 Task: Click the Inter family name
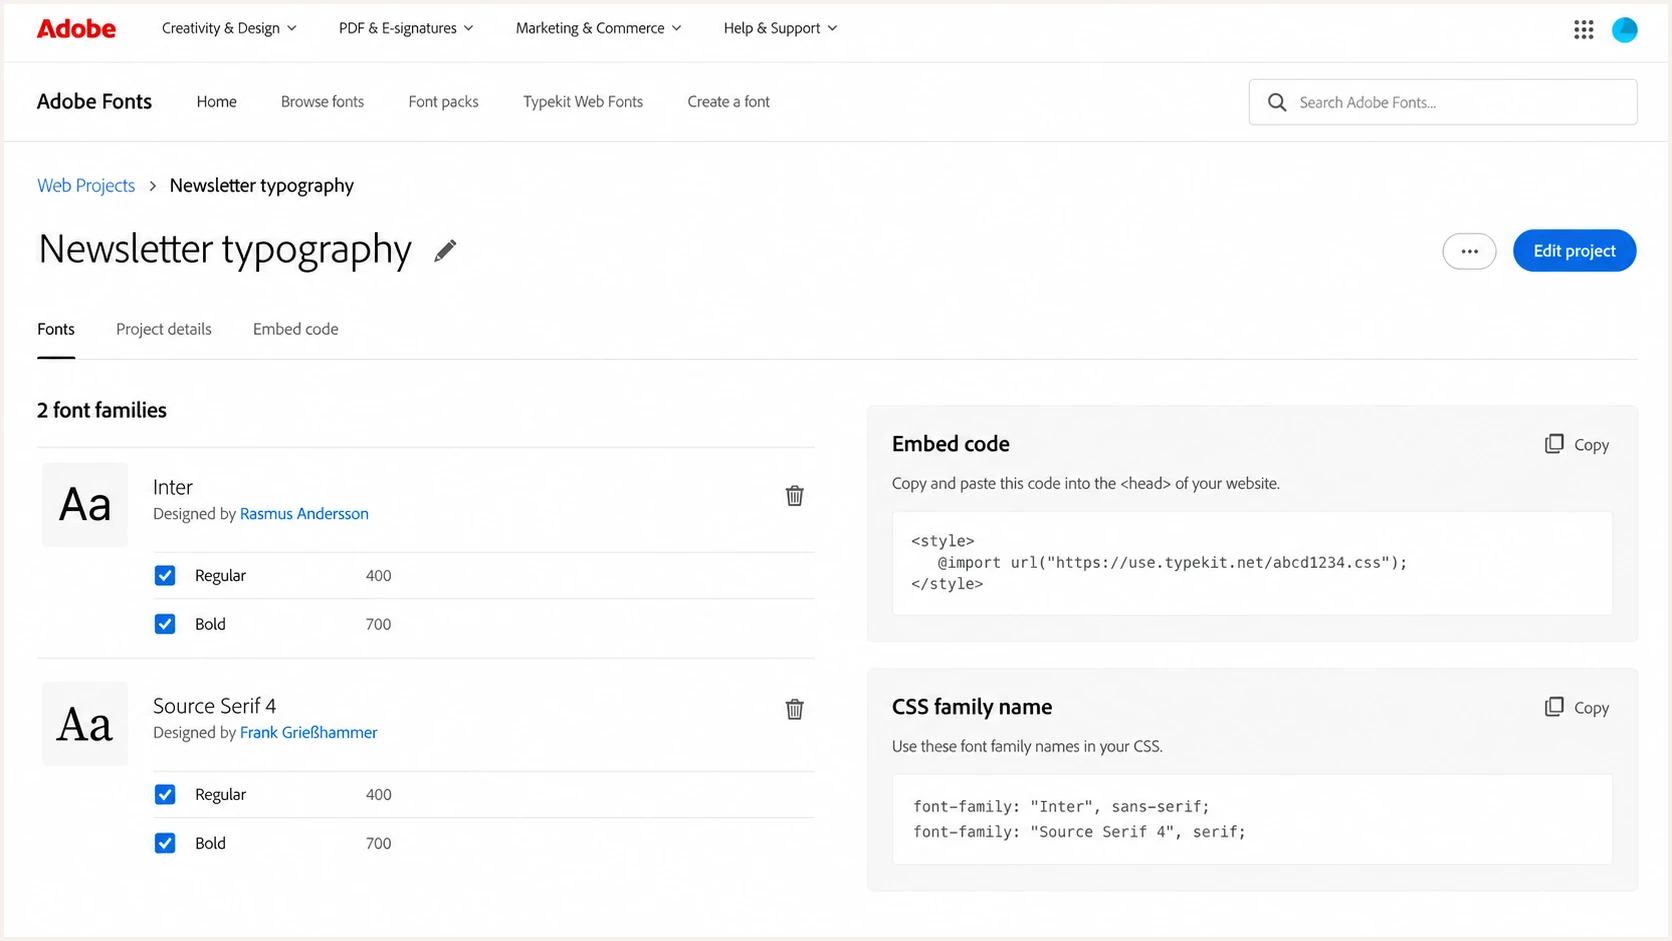pyautogui.click(x=172, y=487)
